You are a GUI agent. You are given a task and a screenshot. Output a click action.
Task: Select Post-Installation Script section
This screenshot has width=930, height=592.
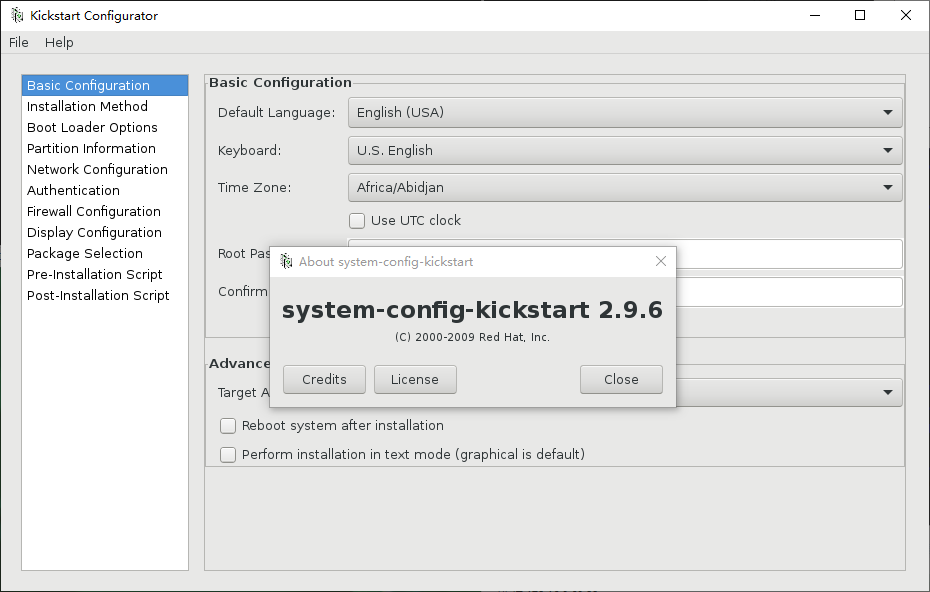click(105, 295)
